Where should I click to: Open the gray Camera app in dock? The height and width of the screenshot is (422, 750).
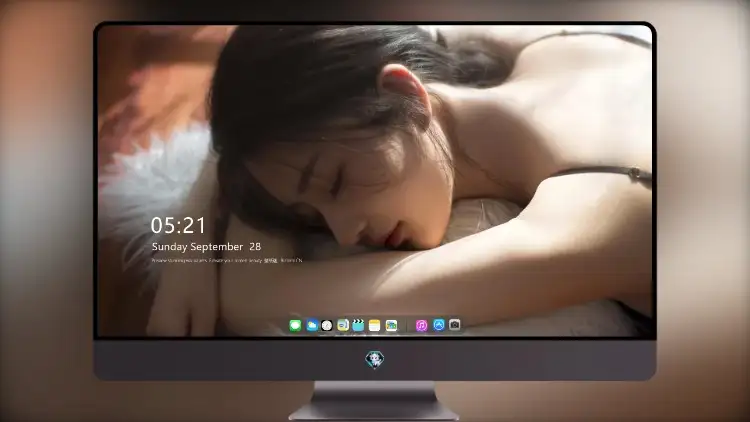[454, 325]
